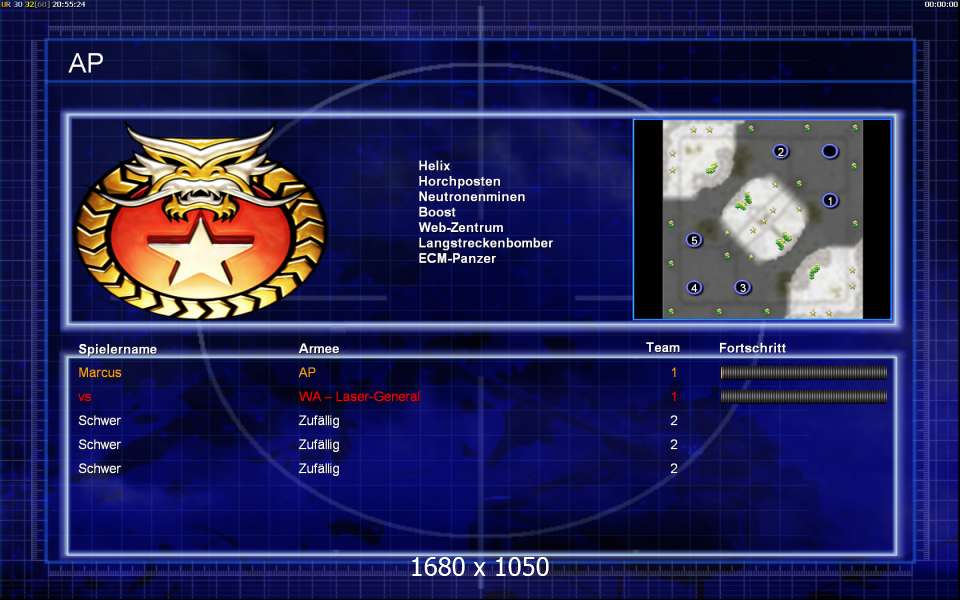Click the Team column header

[662, 348]
